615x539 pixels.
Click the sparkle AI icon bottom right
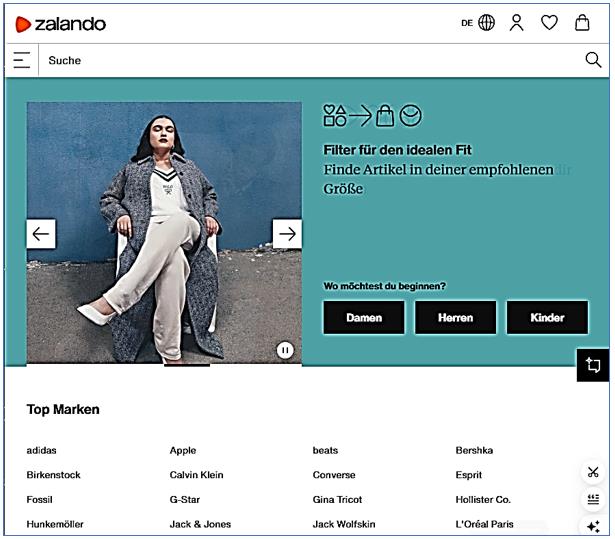pos(593,526)
